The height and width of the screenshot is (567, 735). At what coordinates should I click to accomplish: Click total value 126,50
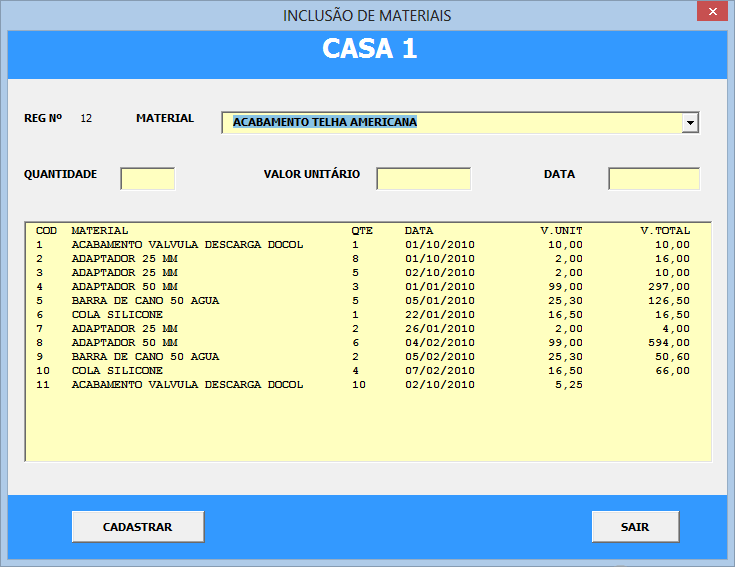(669, 301)
